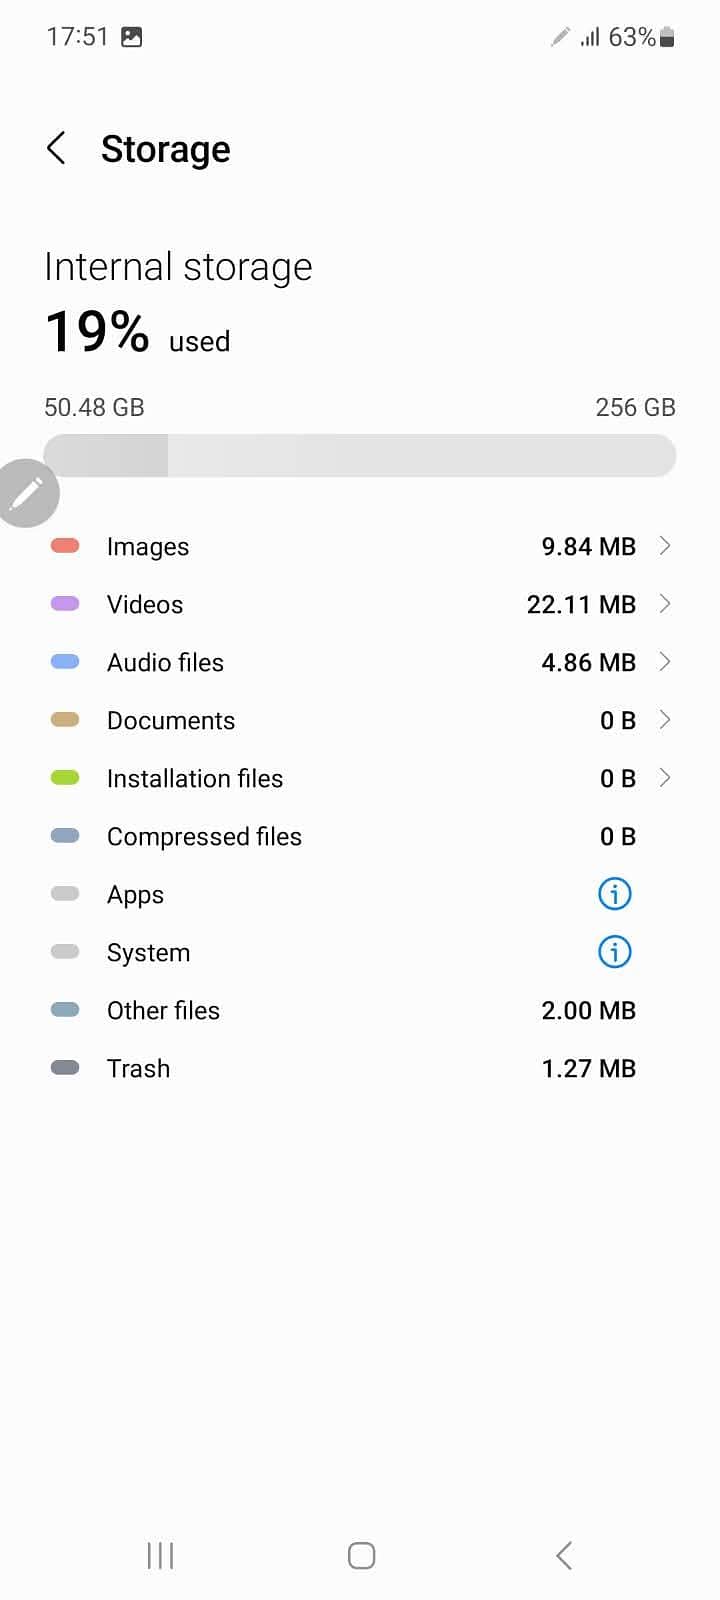
Task: Tap the red Images color swatch
Action: 65,546
